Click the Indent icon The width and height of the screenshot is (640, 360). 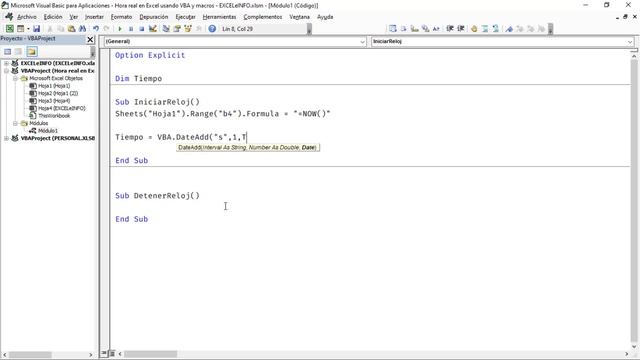pyautogui.click(x=450, y=29)
